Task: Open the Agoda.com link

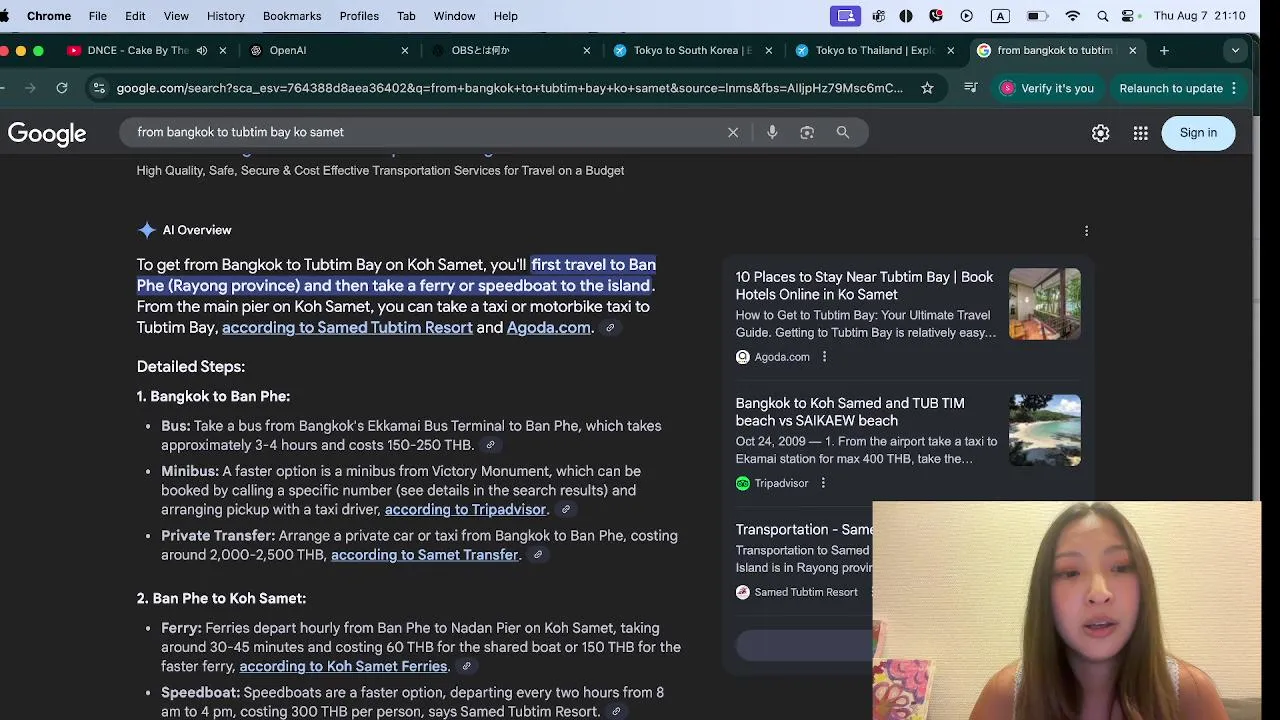Action: [548, 328]
